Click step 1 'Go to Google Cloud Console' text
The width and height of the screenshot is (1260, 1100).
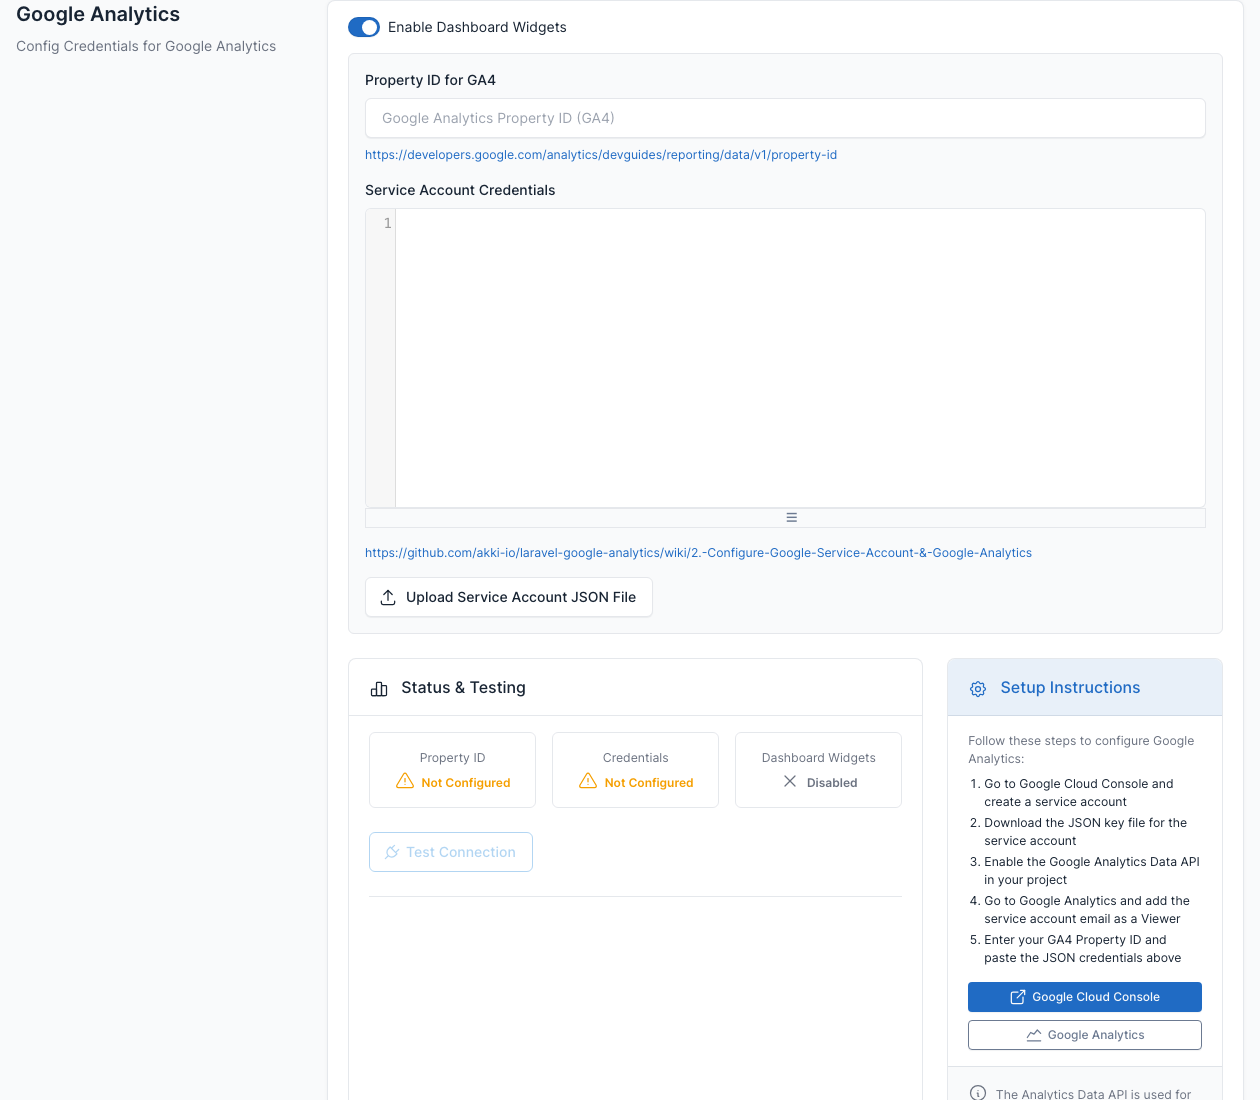pyautogui.click(x=1078, y=793)
